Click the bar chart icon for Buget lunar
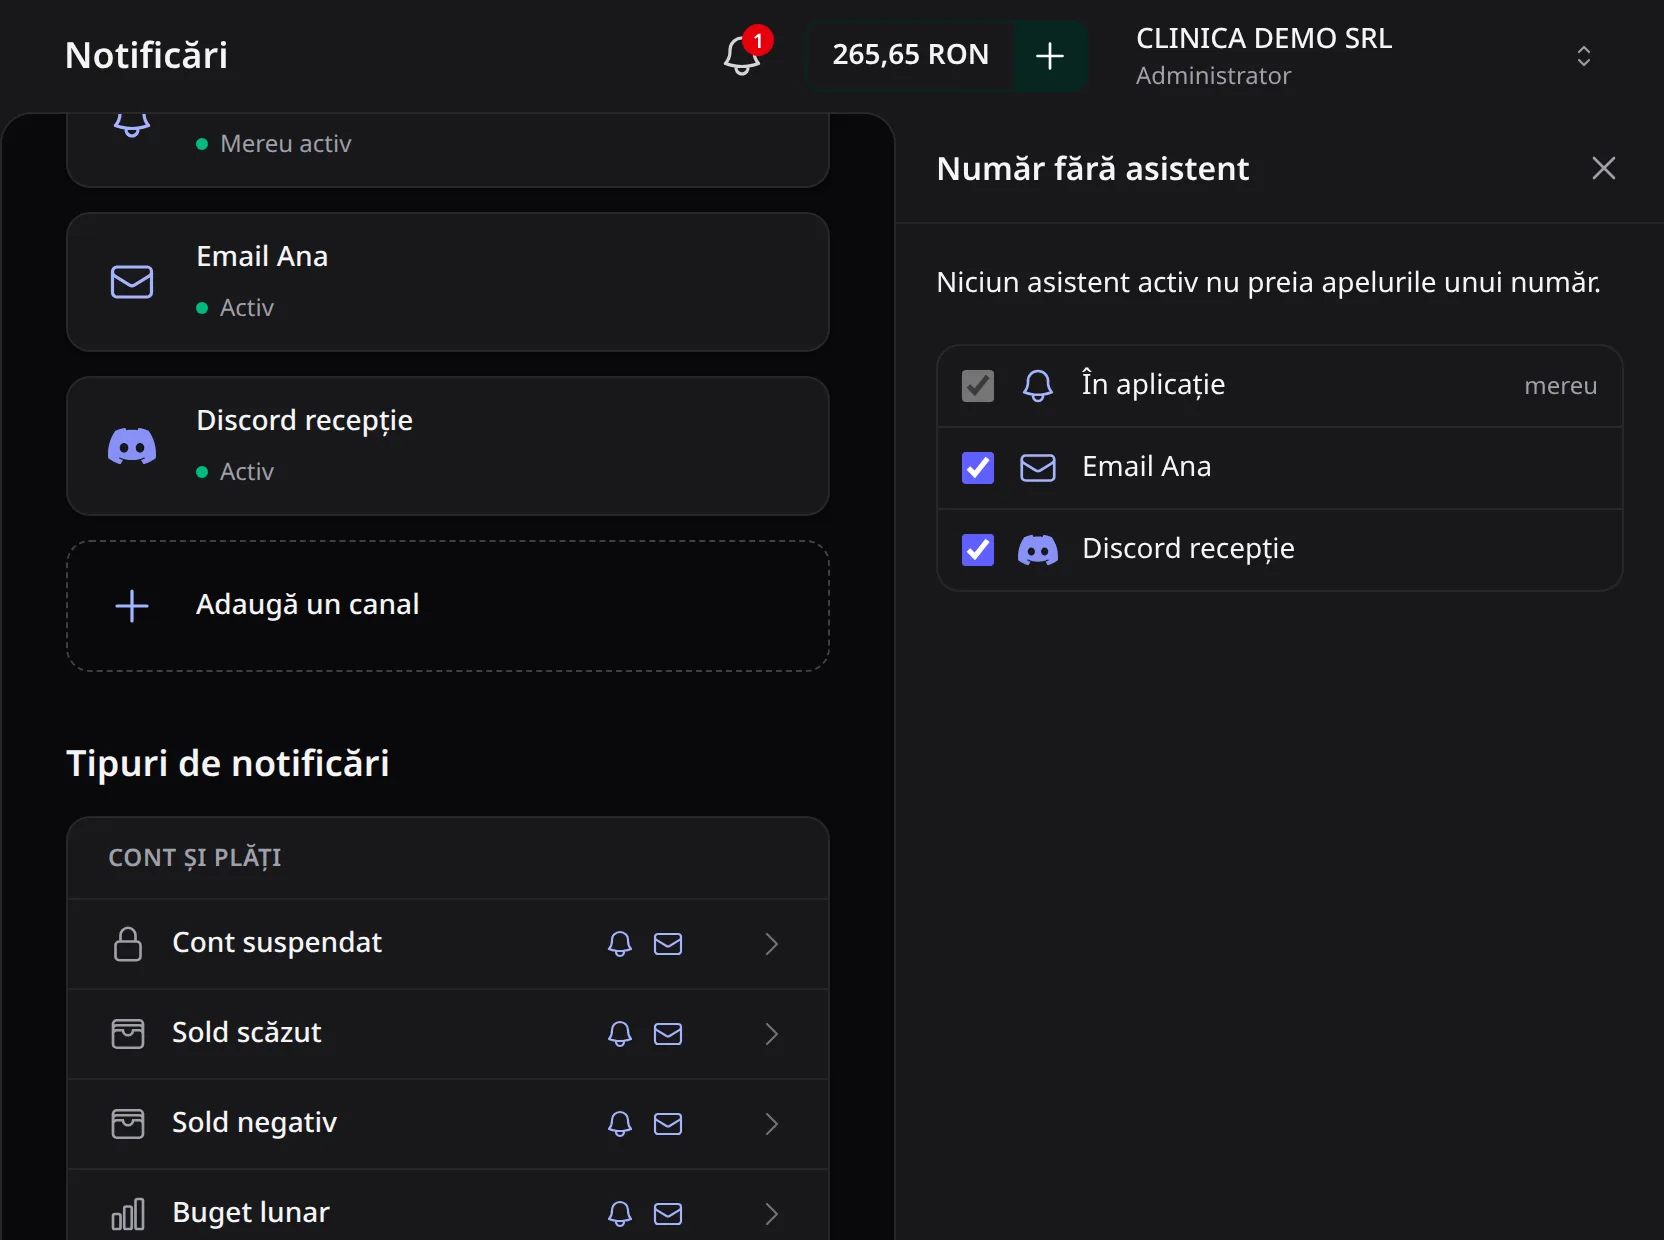 pos(128,1214)
